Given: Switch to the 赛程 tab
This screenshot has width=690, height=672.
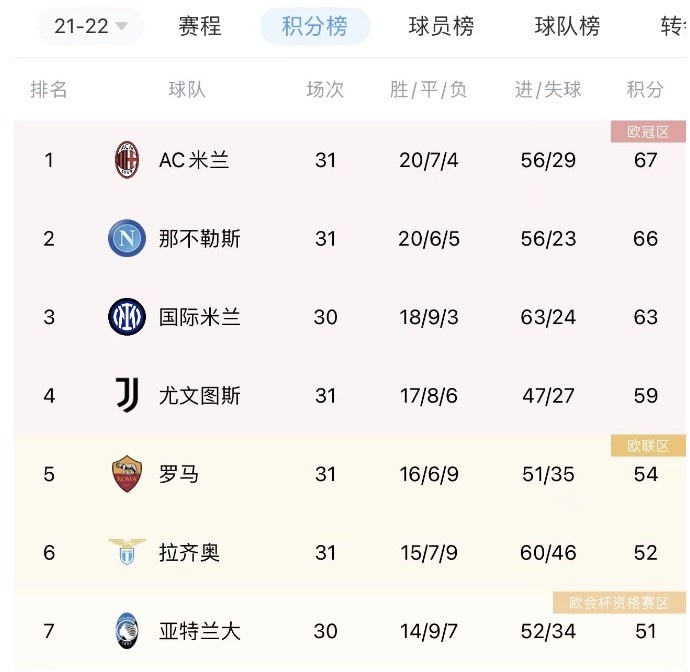Looking at the screenshot, I should tap(200, 26).
